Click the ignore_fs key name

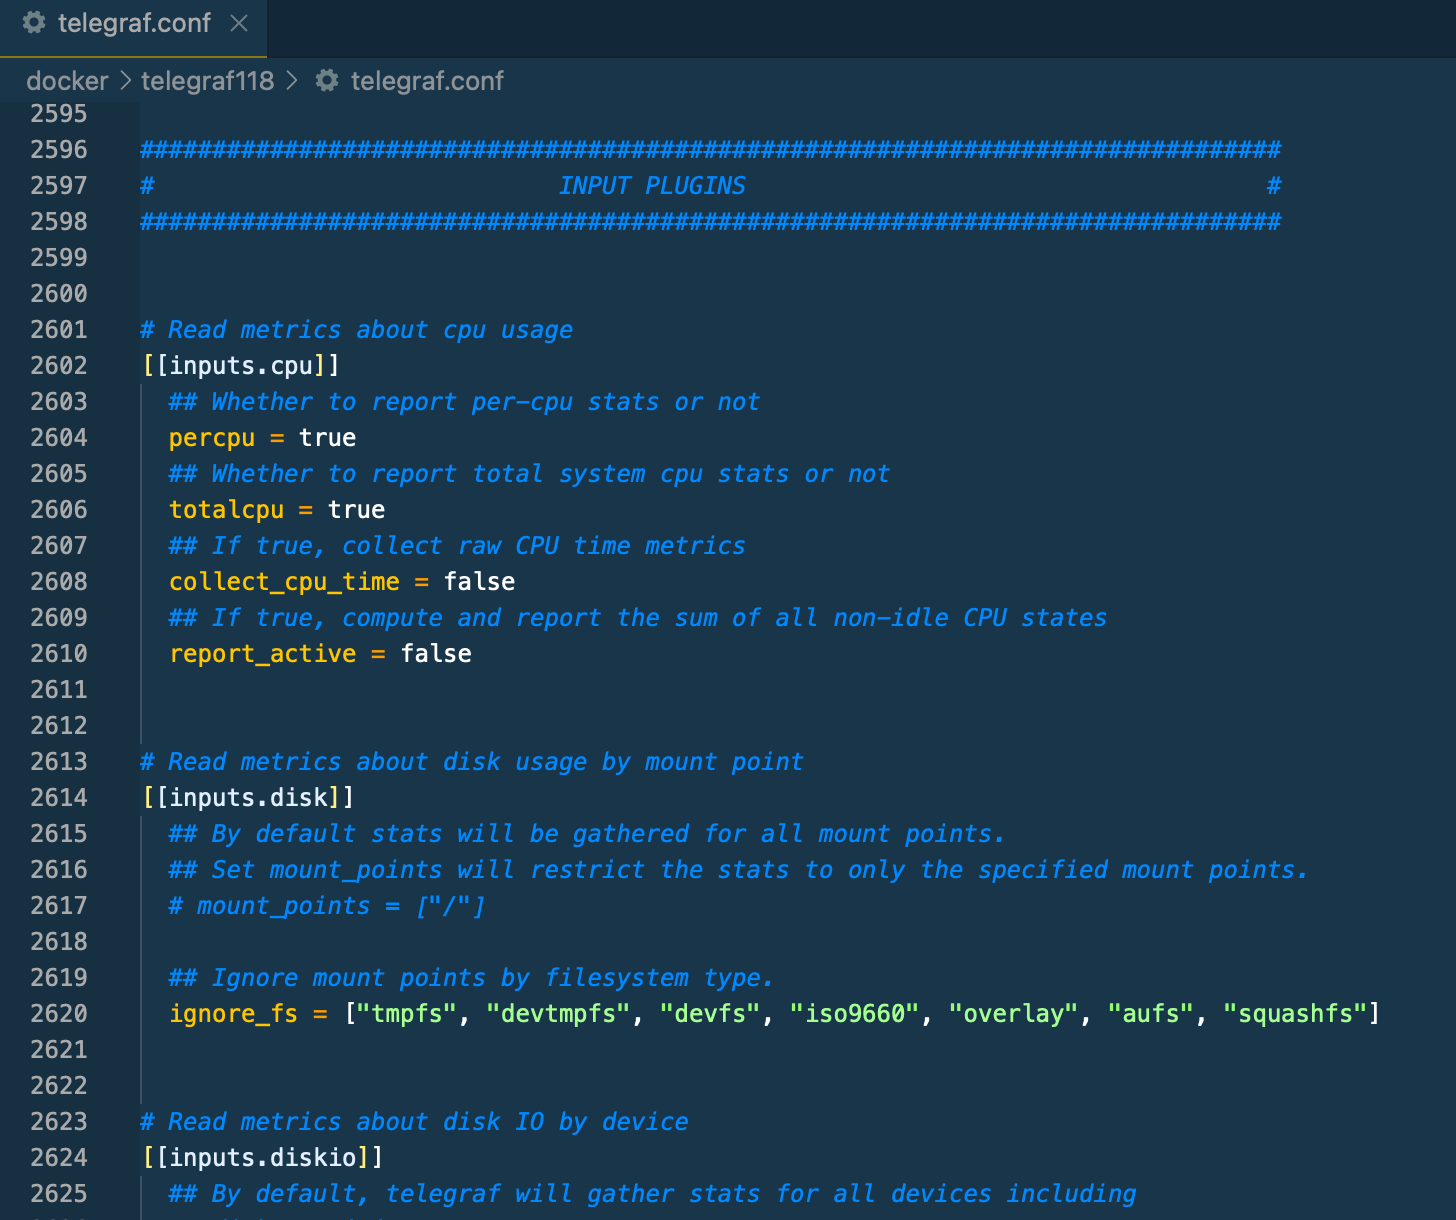(x=234, y=1014)
